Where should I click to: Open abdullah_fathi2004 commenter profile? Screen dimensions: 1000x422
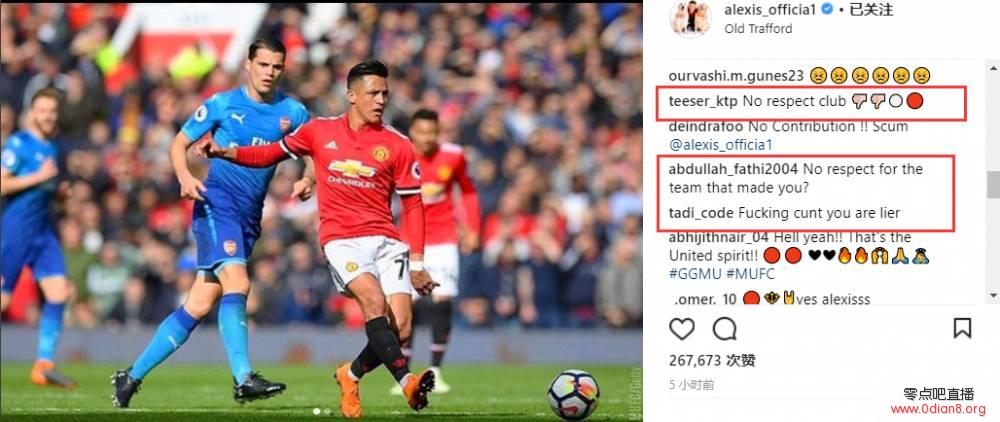tap(733, 170)
